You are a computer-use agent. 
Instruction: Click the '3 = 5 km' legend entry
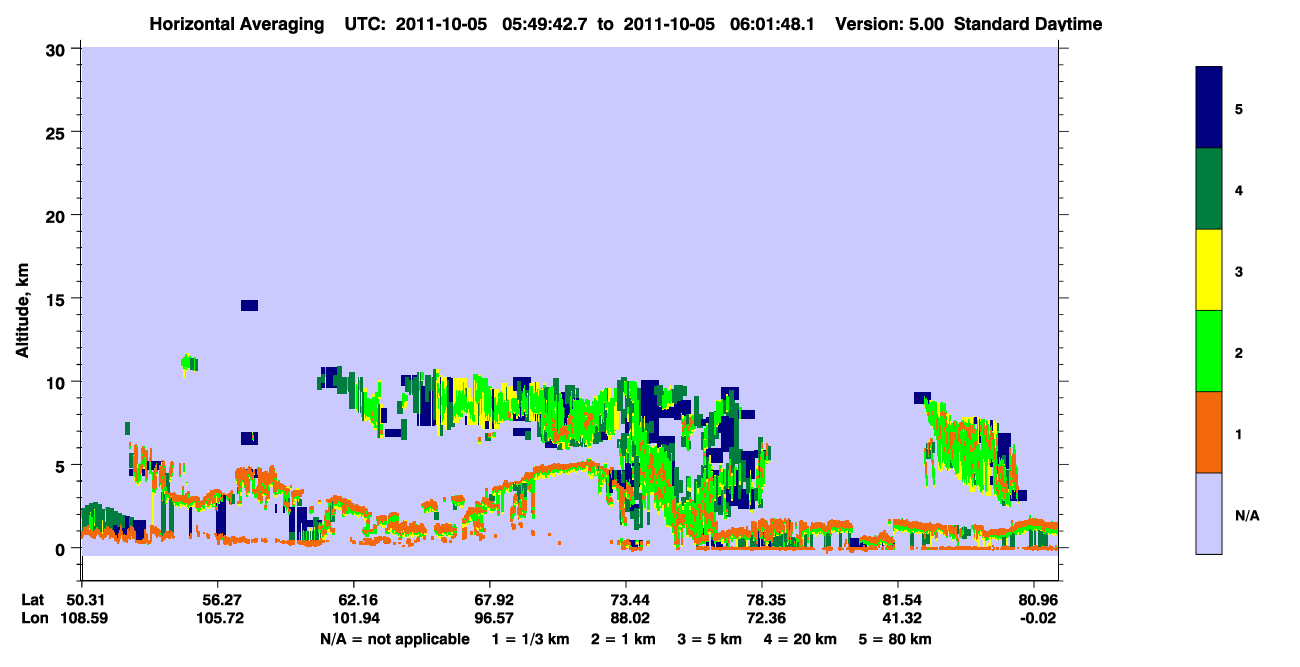tap(709, 639)
